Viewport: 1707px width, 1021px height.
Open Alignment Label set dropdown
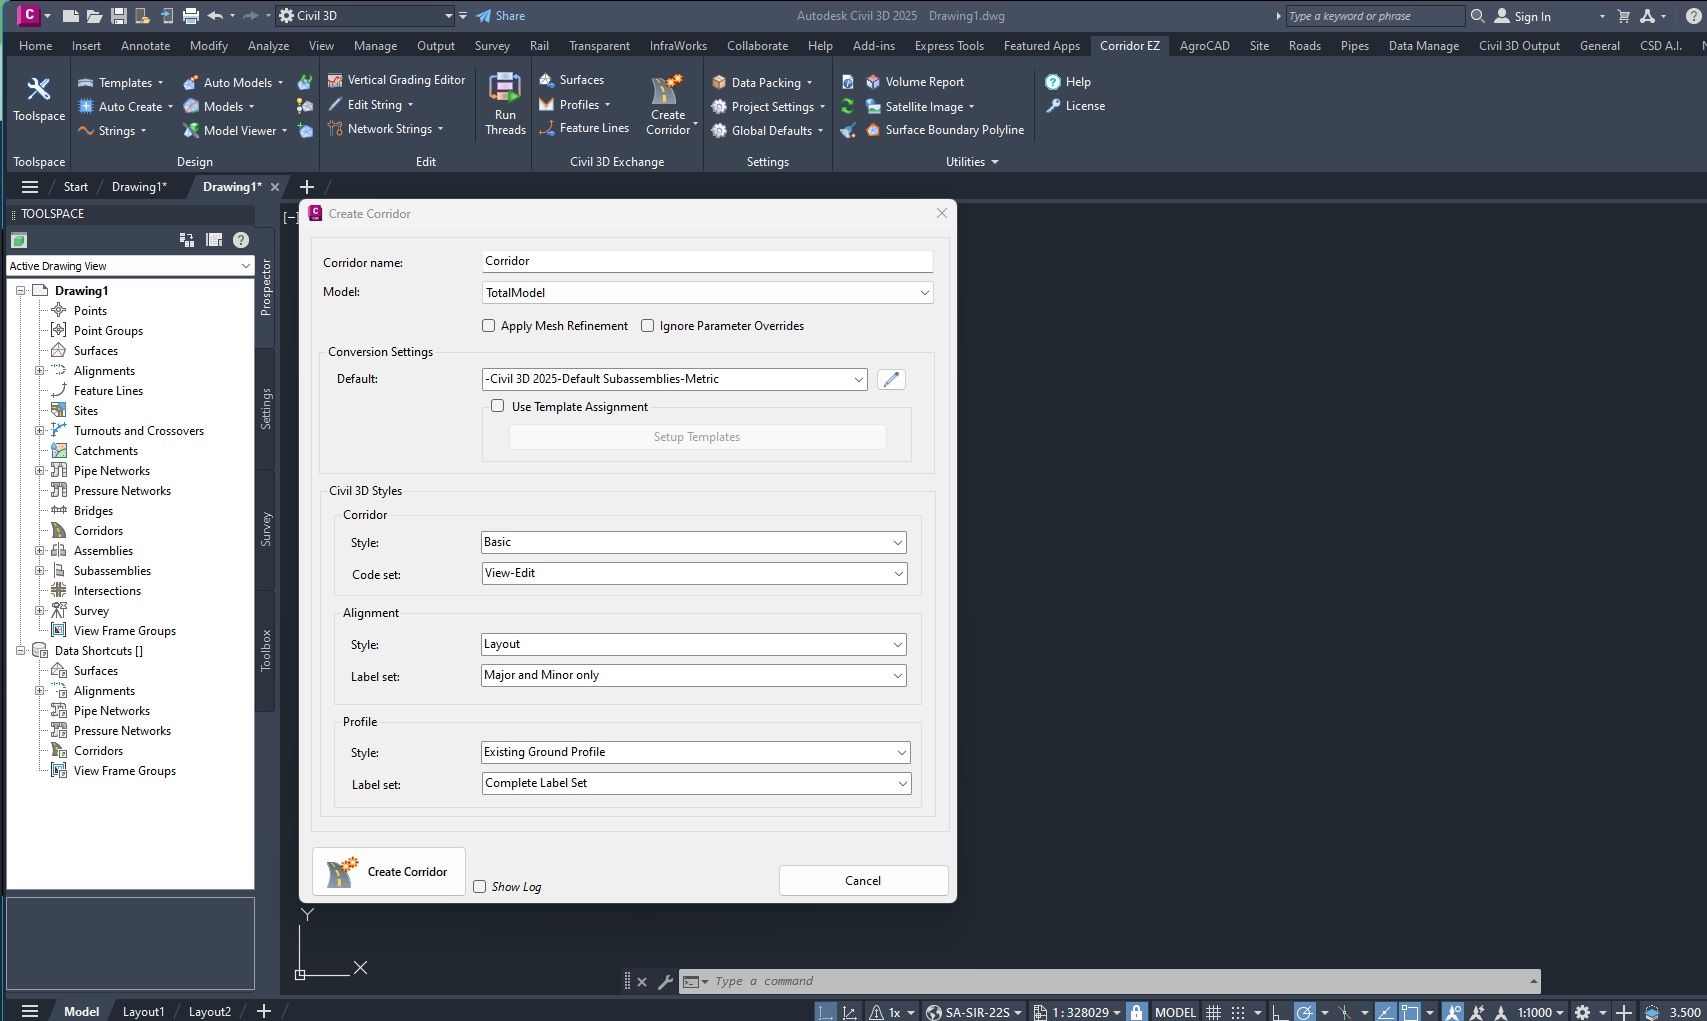(x=694, y=675)
